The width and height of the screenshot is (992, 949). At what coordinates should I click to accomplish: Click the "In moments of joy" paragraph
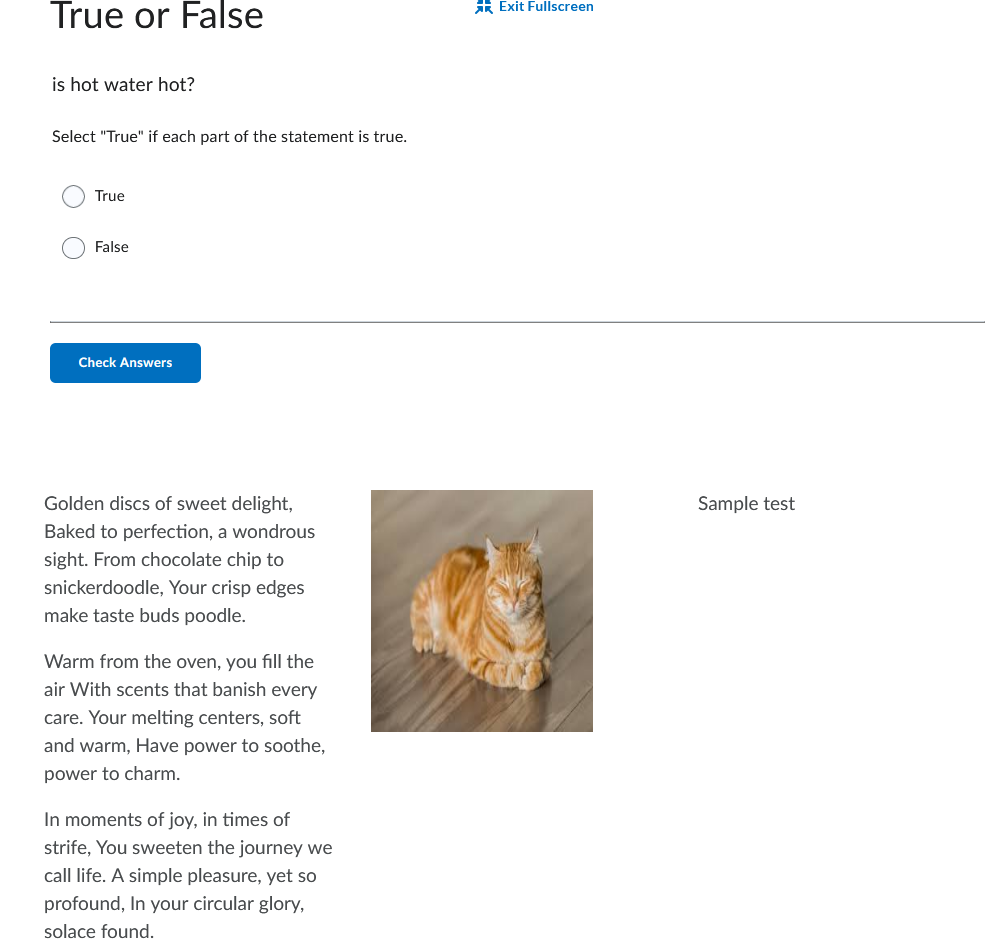pyautogui.click(x=188, y=876)
